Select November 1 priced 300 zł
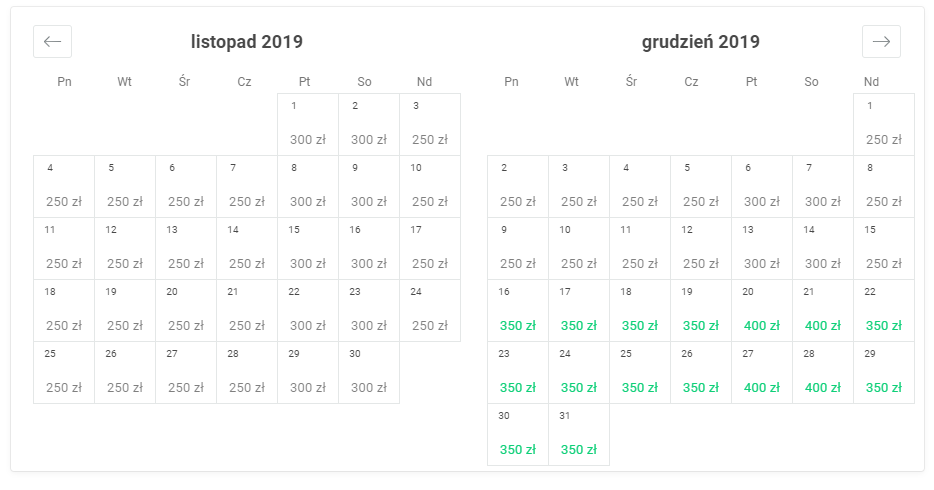The height and width of the screenshot is (490, 934). (308, 125)
